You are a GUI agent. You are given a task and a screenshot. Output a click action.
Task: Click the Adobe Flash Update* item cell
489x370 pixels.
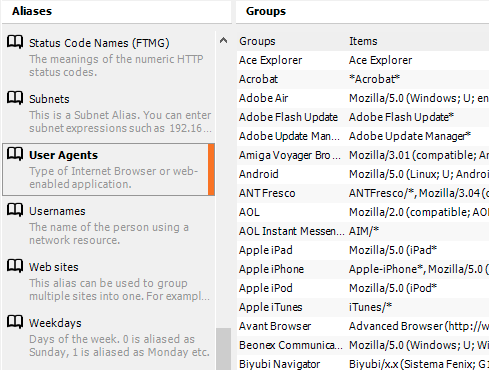point(401,117)
